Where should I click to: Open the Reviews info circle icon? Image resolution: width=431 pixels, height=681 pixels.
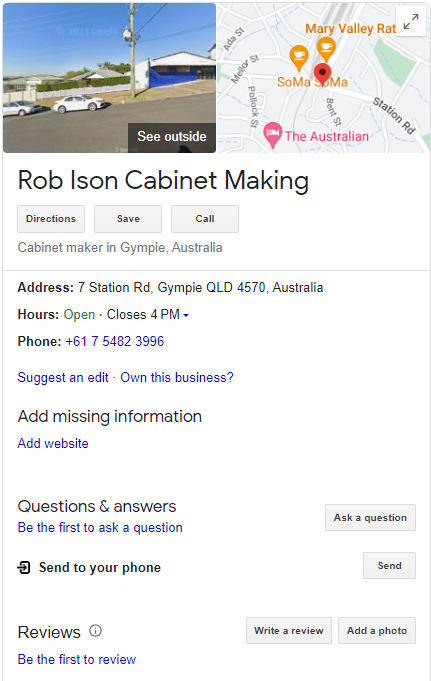[x=95, y=630]
